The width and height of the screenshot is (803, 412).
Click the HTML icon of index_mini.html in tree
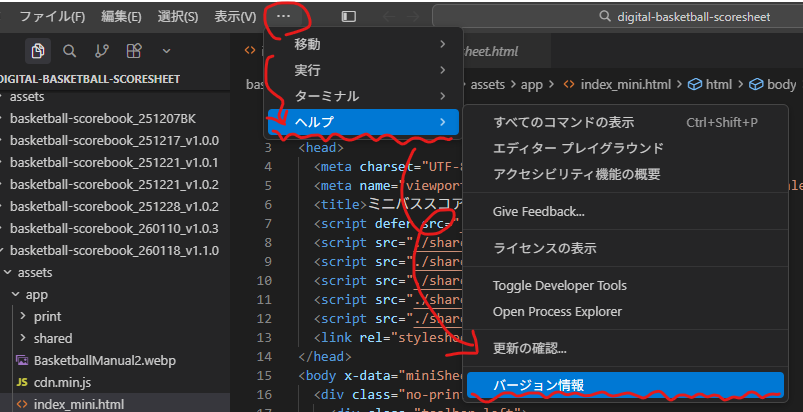click(x=22, y=404)
